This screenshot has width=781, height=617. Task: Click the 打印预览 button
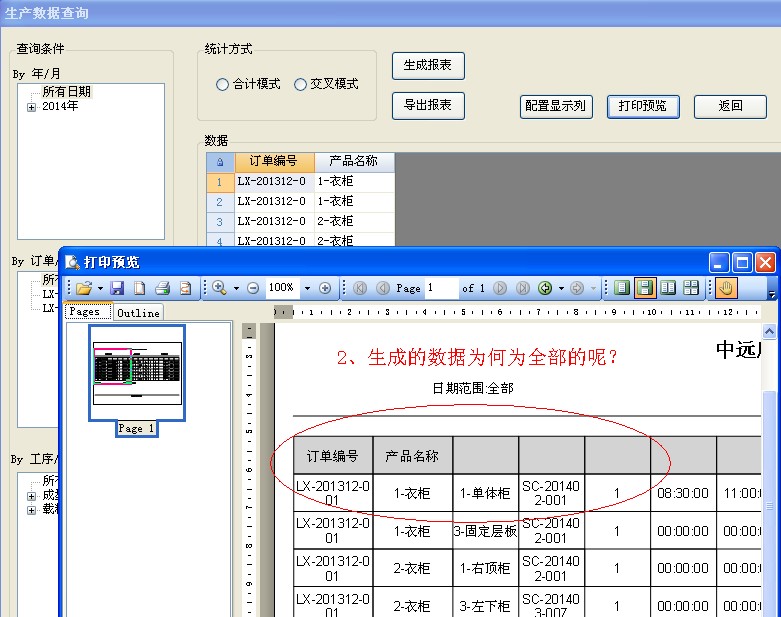click(643, 107)
